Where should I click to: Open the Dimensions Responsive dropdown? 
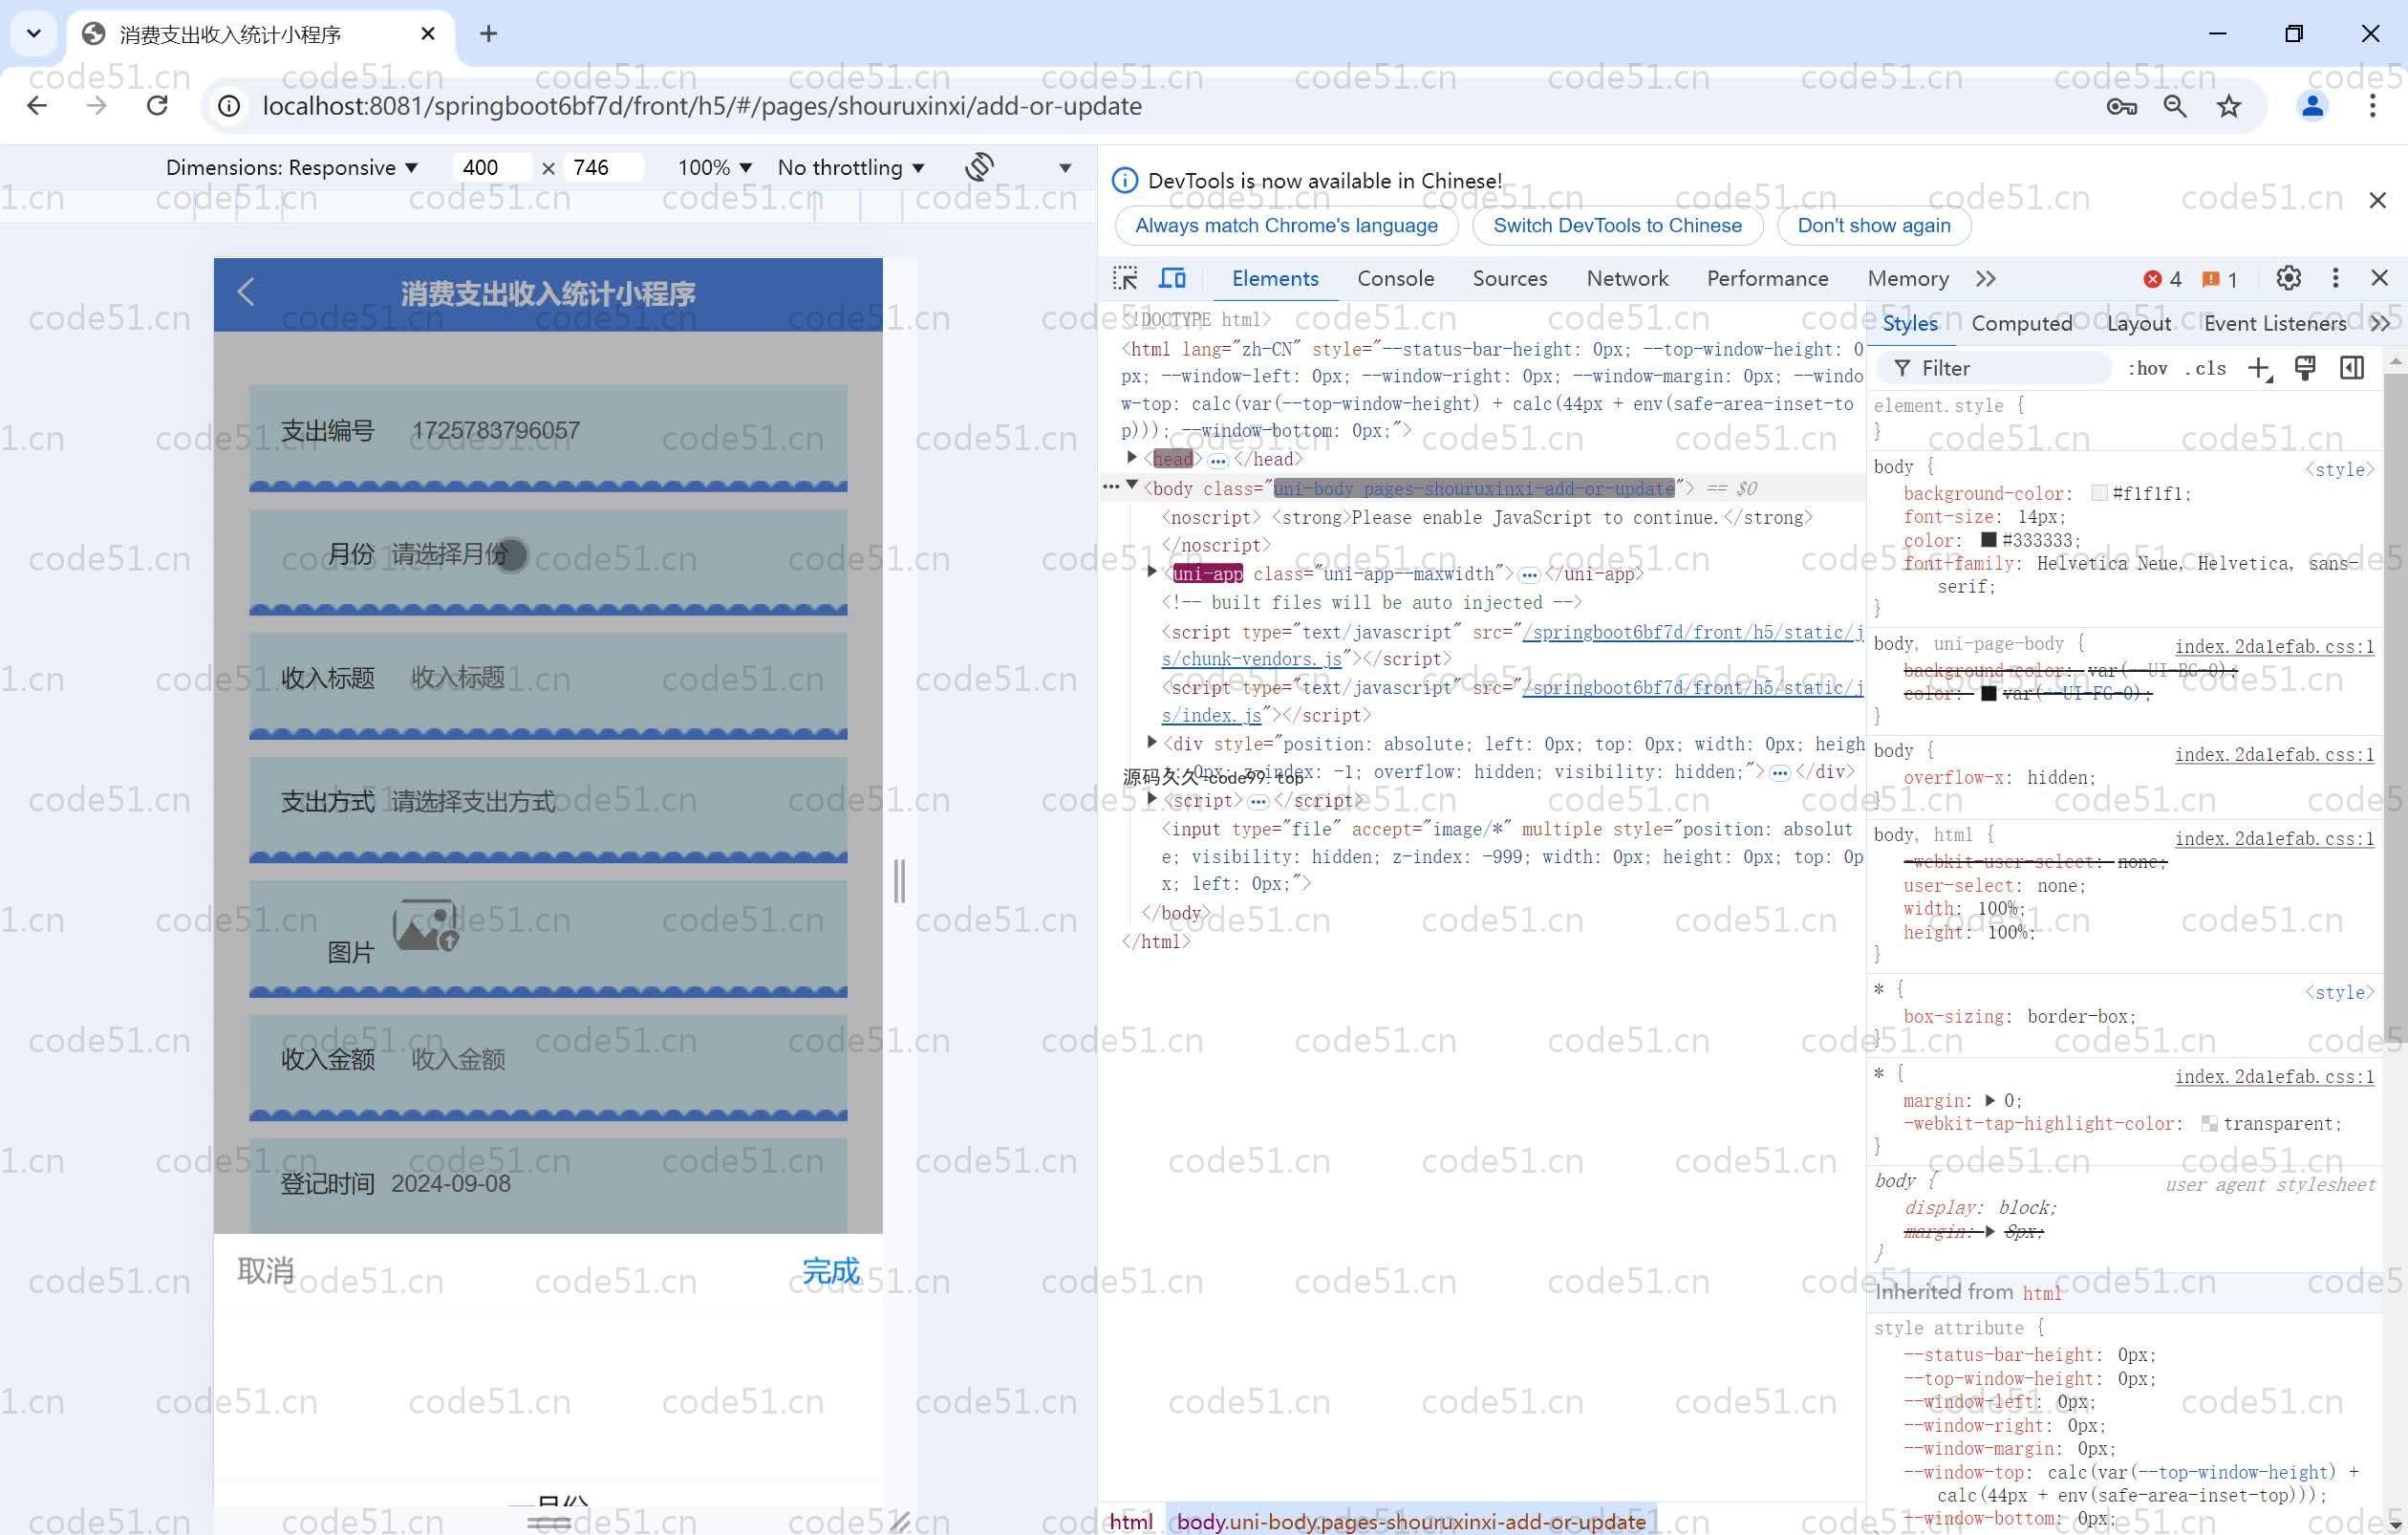coord(291,167)
